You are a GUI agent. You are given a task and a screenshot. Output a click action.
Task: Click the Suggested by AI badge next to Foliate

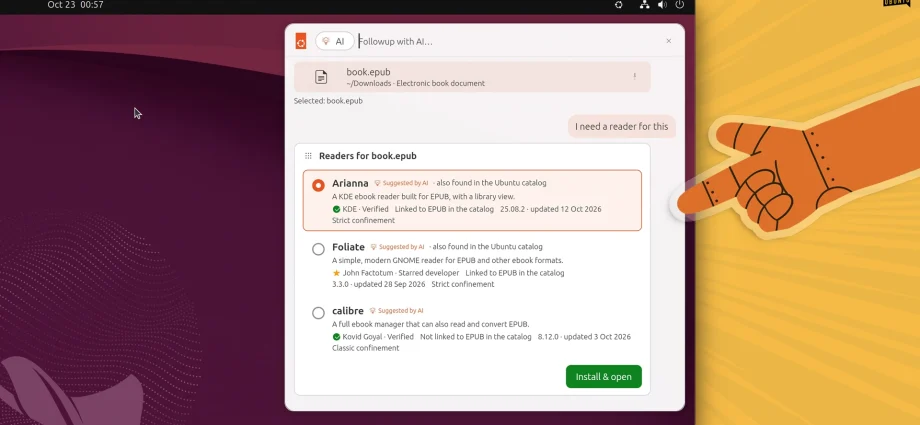click(397, 247)
